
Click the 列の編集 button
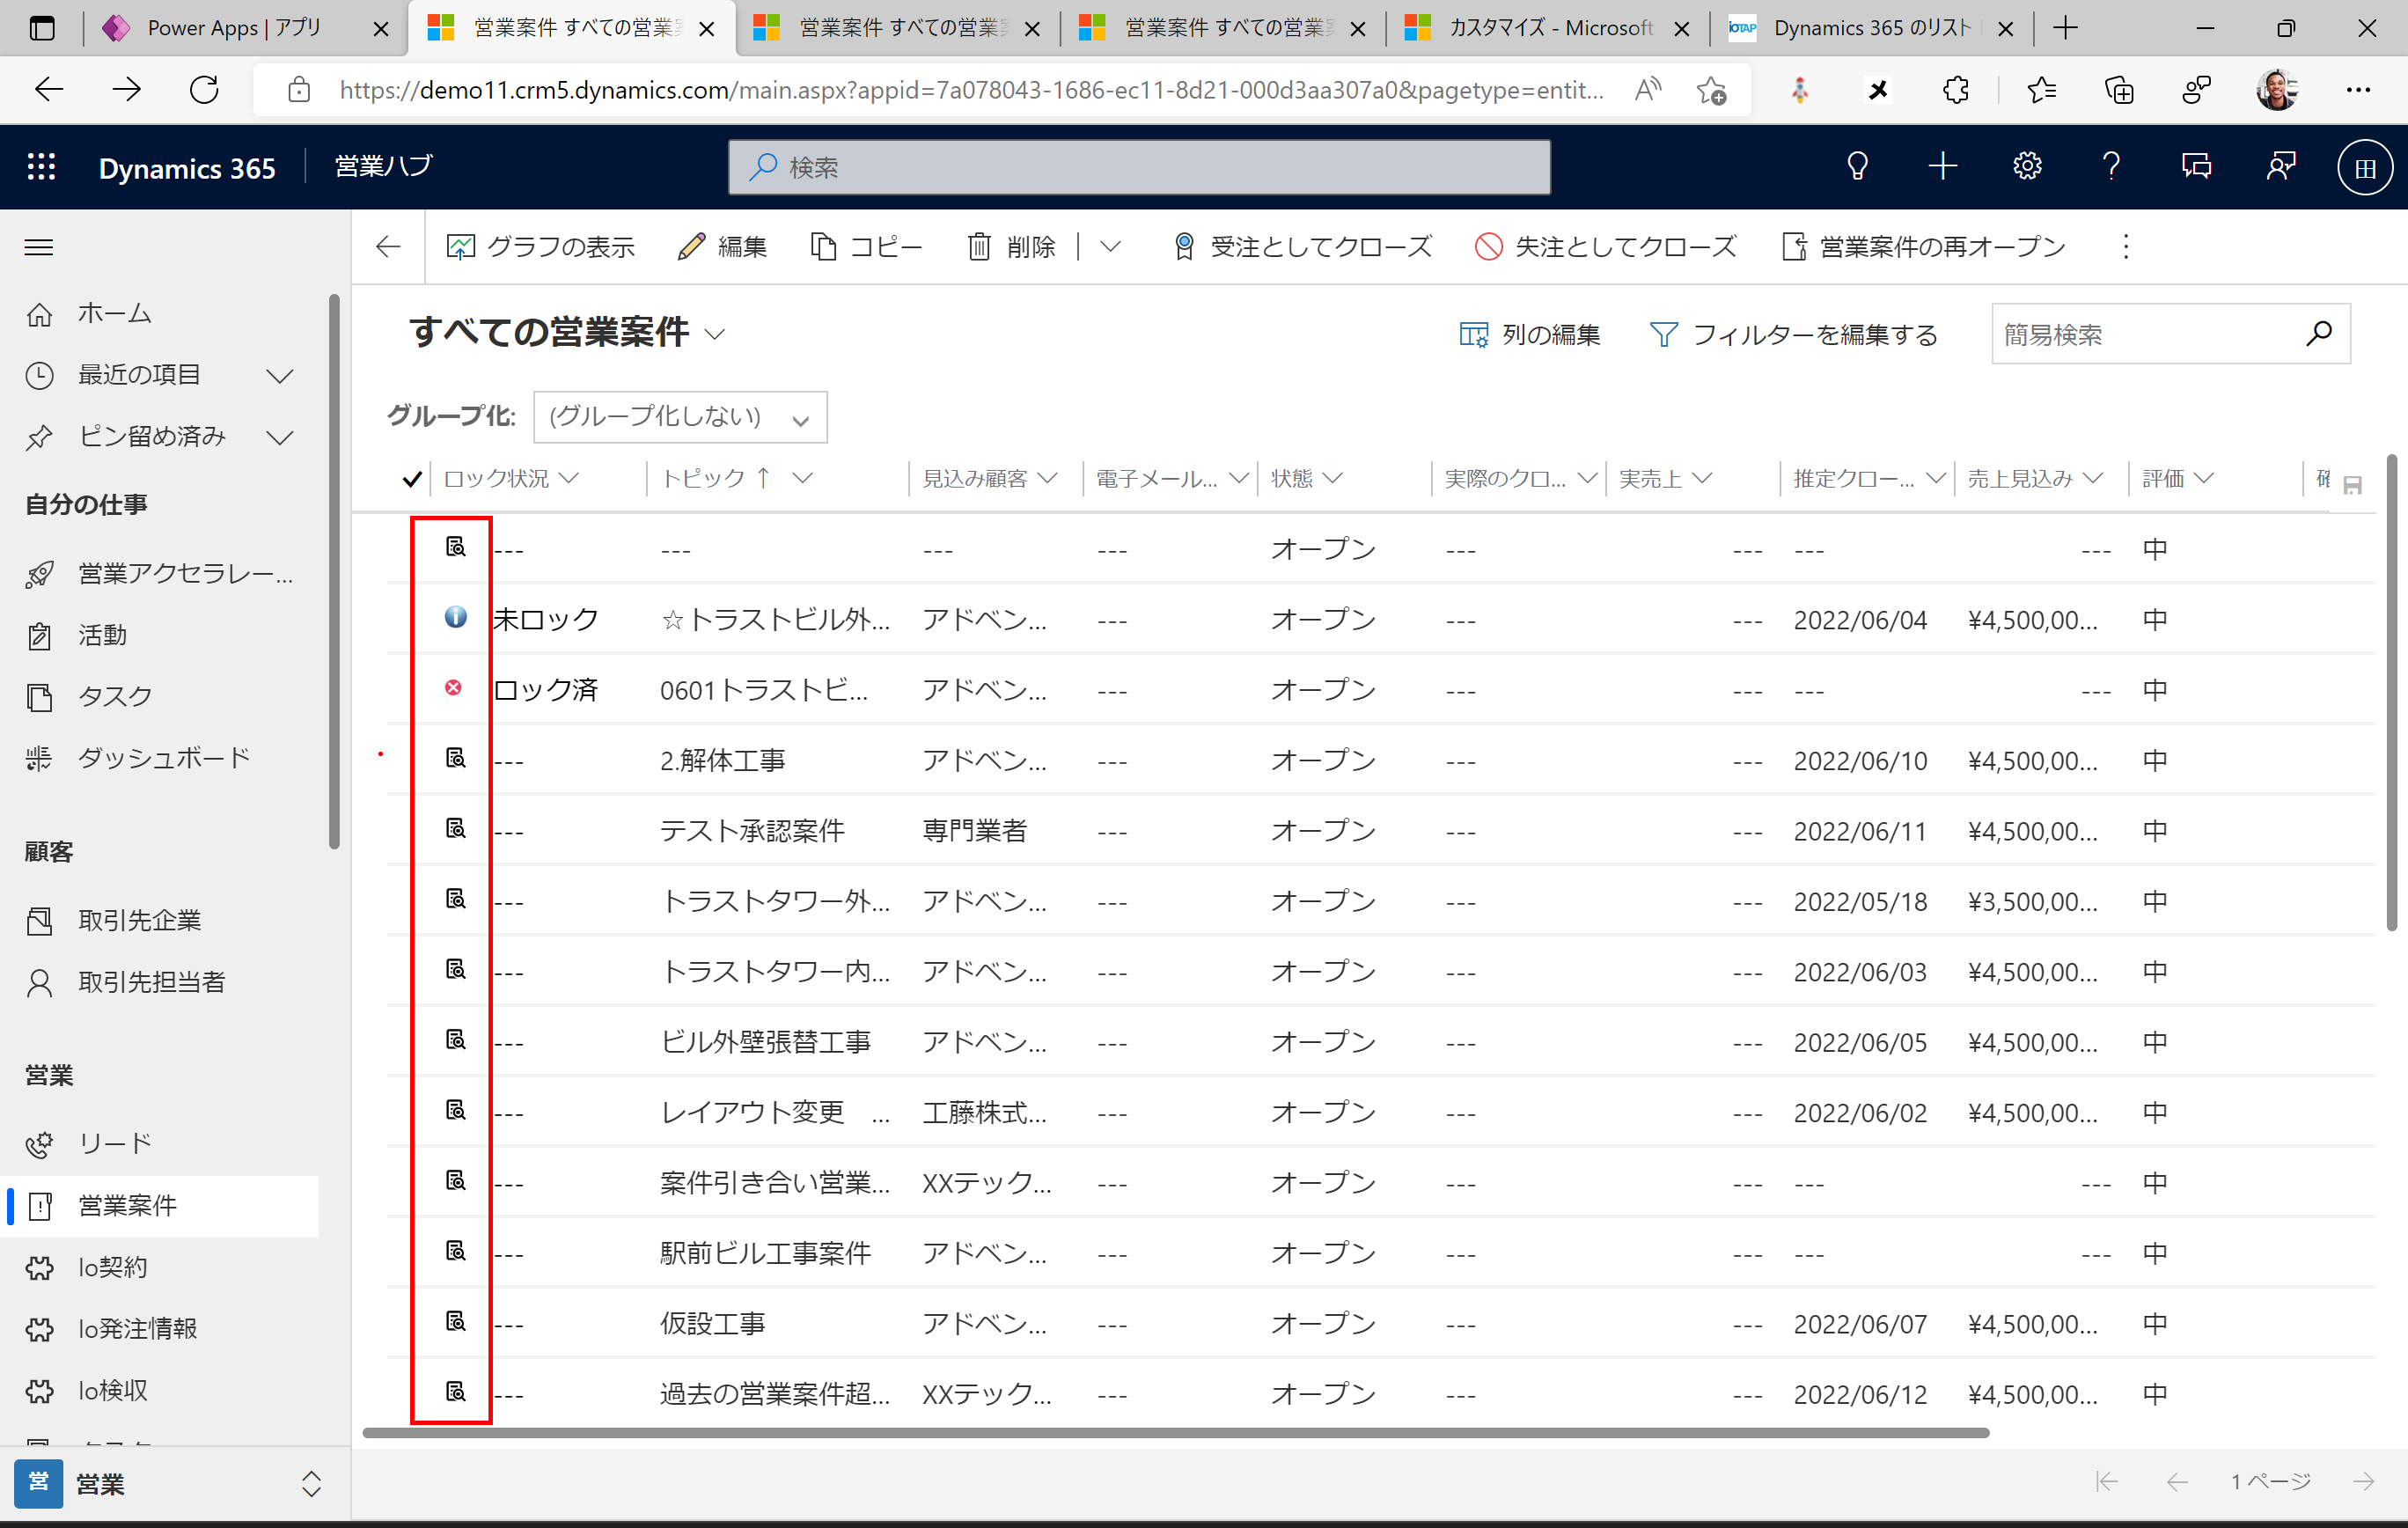pyautogui.click(x=1530, y=335)
